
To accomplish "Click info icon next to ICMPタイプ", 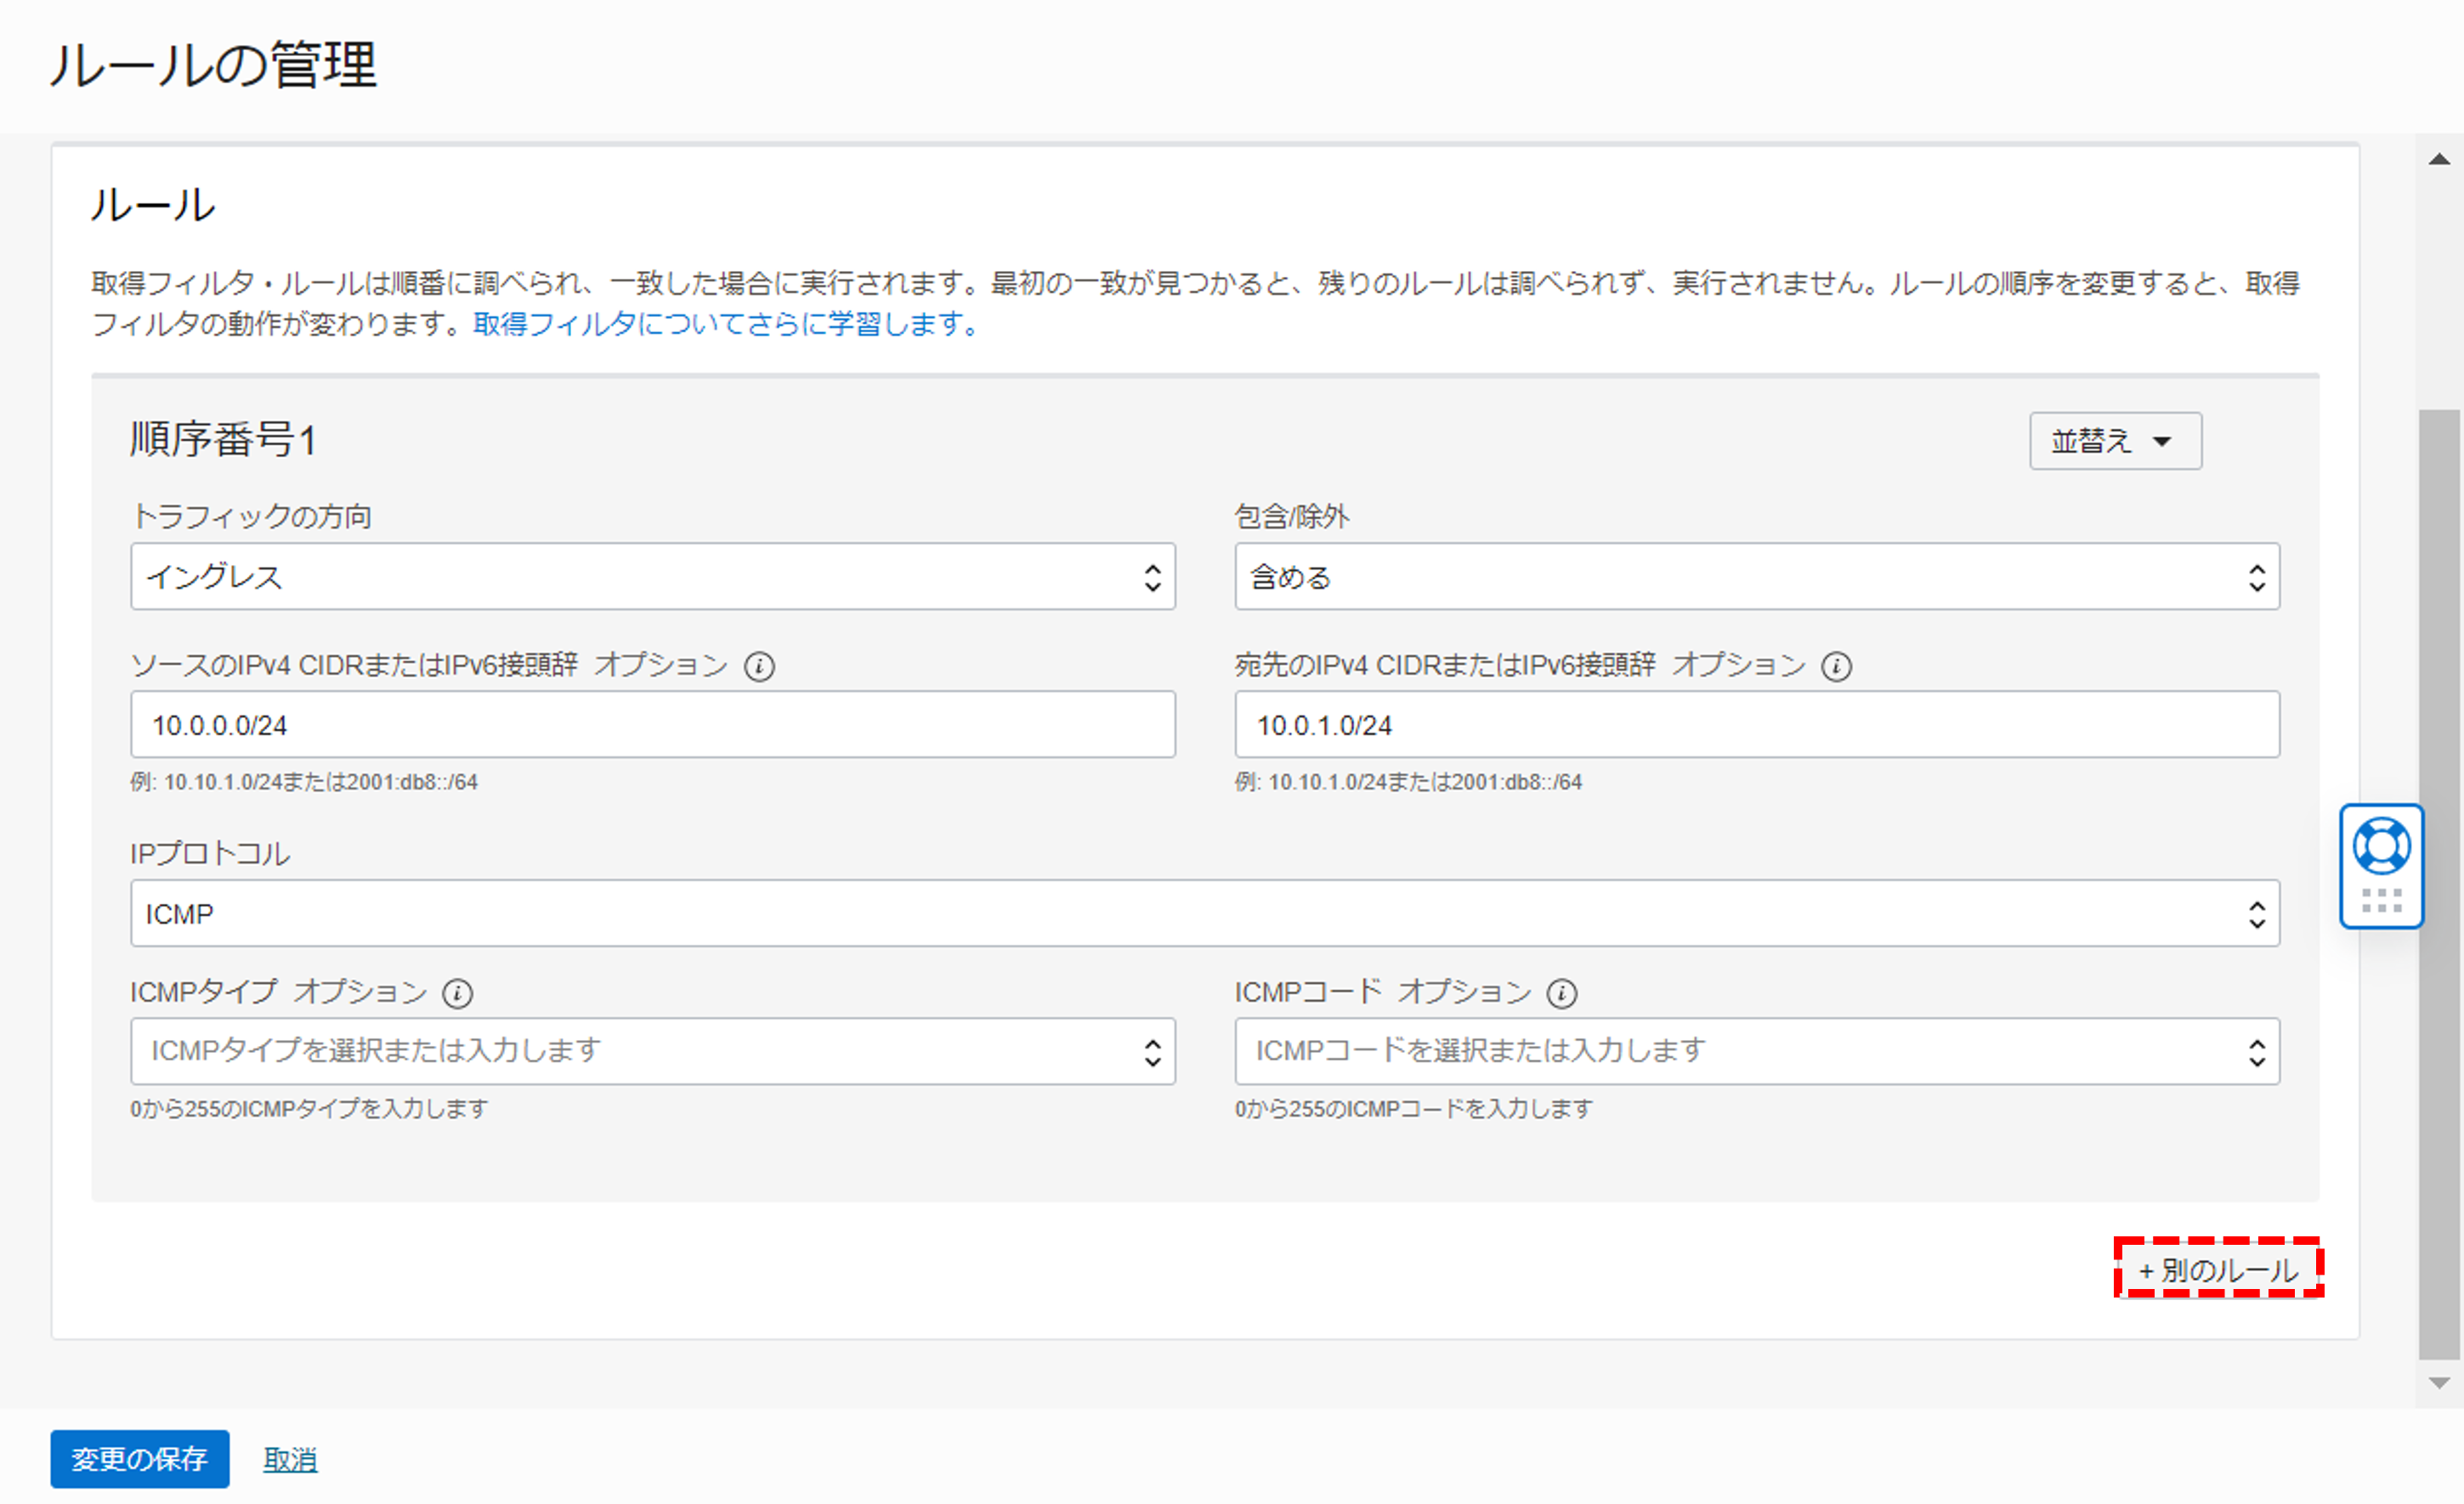I will 457,993.
